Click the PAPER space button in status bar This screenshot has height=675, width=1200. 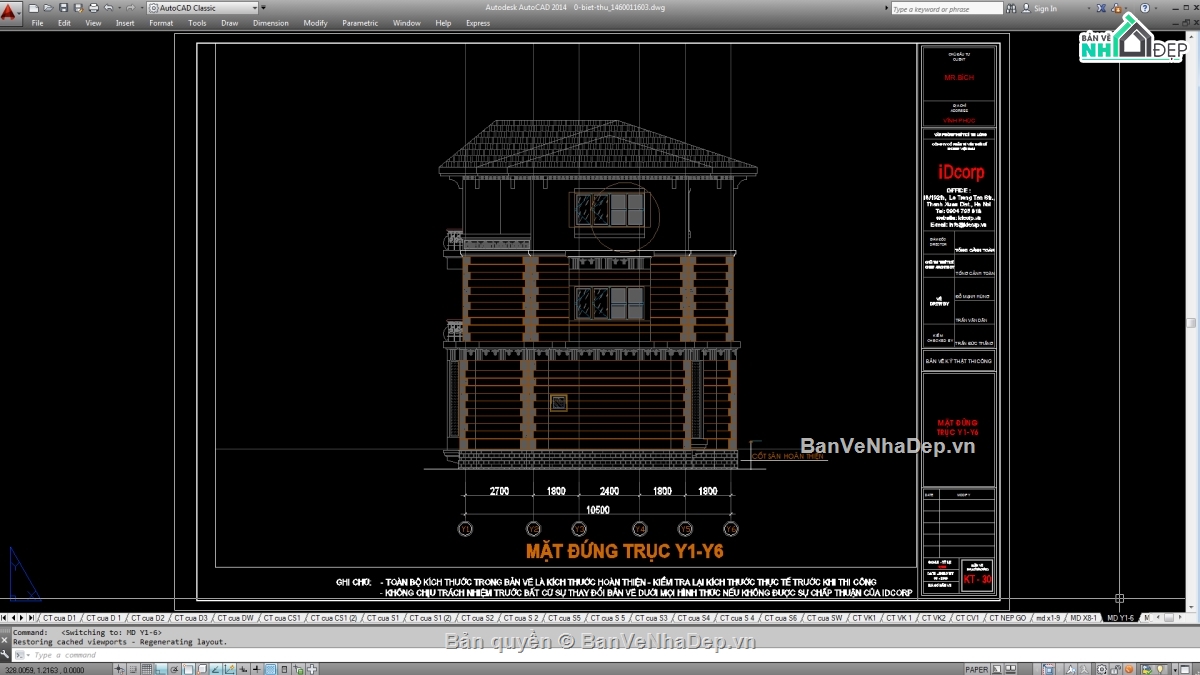point(977,669)
